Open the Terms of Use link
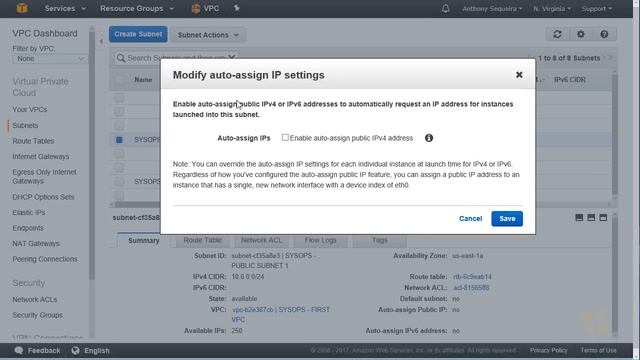The image size is (640, 360). [598, 350]
